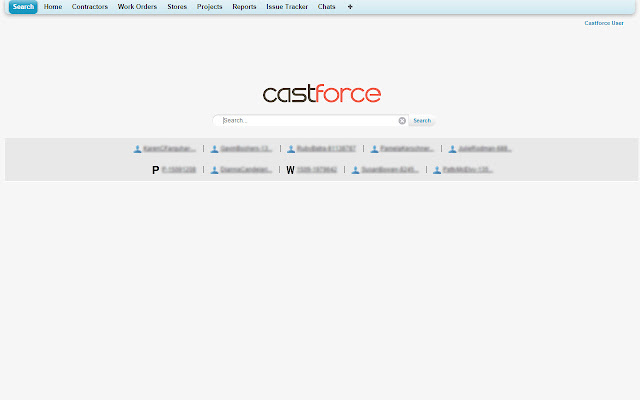The height and width of the screenshot is (400, 640).
Task: Open the Chats tab
Action: [327, 7]
